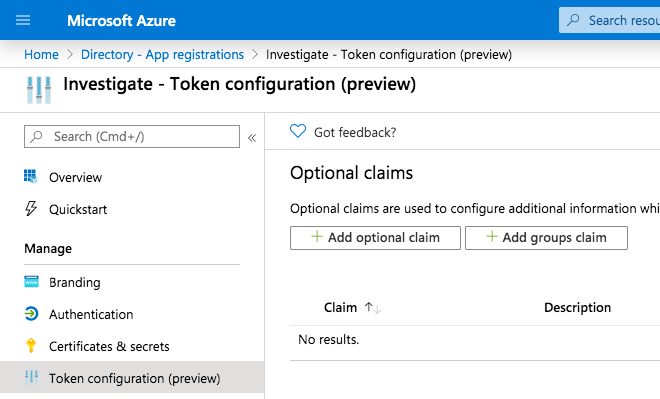This screenshot has width=660, height=399.
Task: Click Add optional claim button
Action: coord(375,238)
